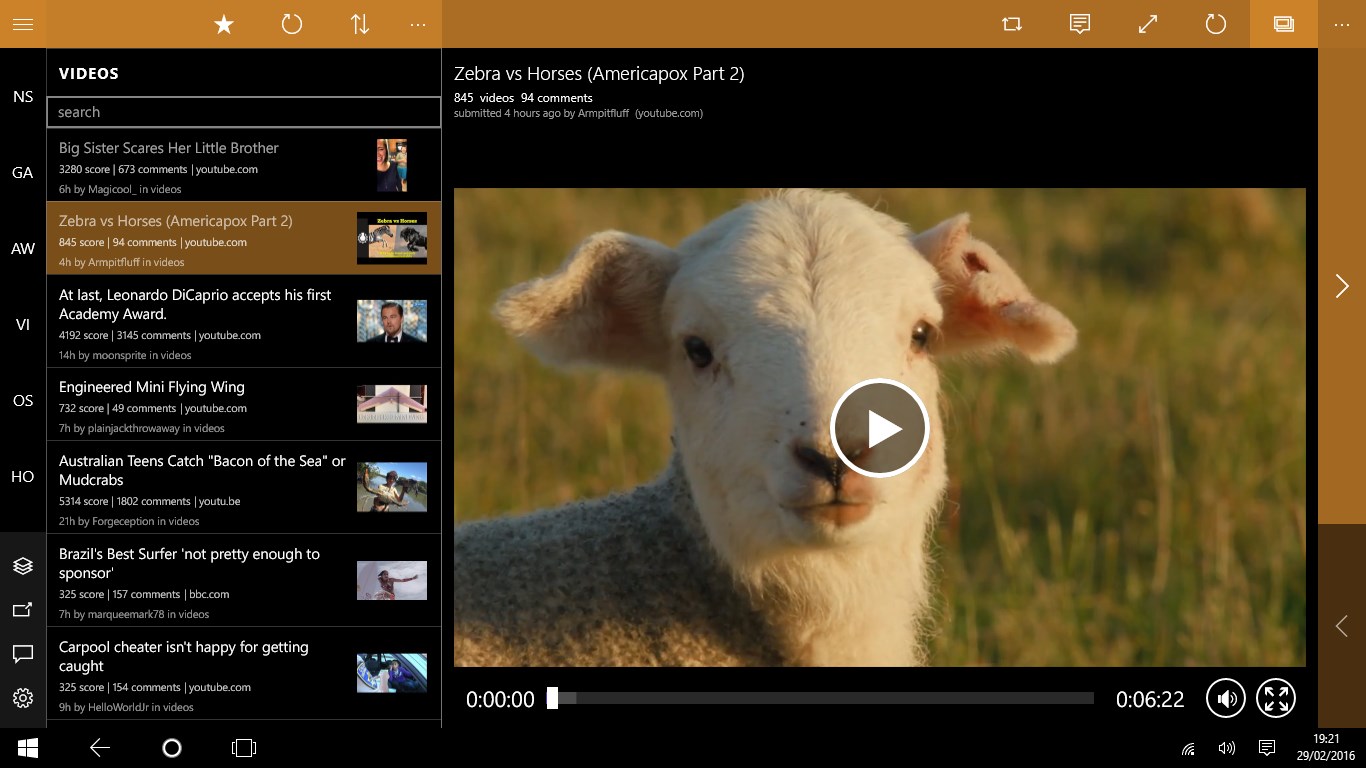Toggle fullscreen video mode
1366x768 pixels.
pos(1276,698)
